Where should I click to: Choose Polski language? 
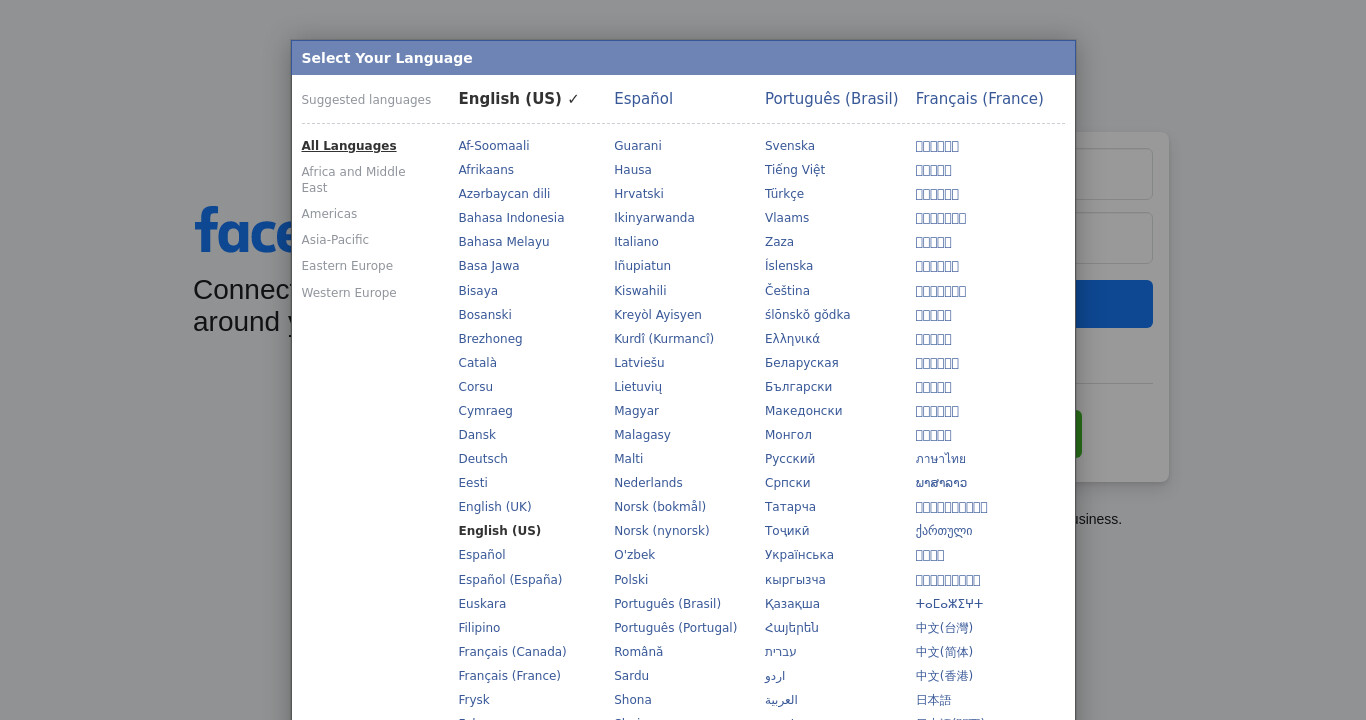coord(631,580)
